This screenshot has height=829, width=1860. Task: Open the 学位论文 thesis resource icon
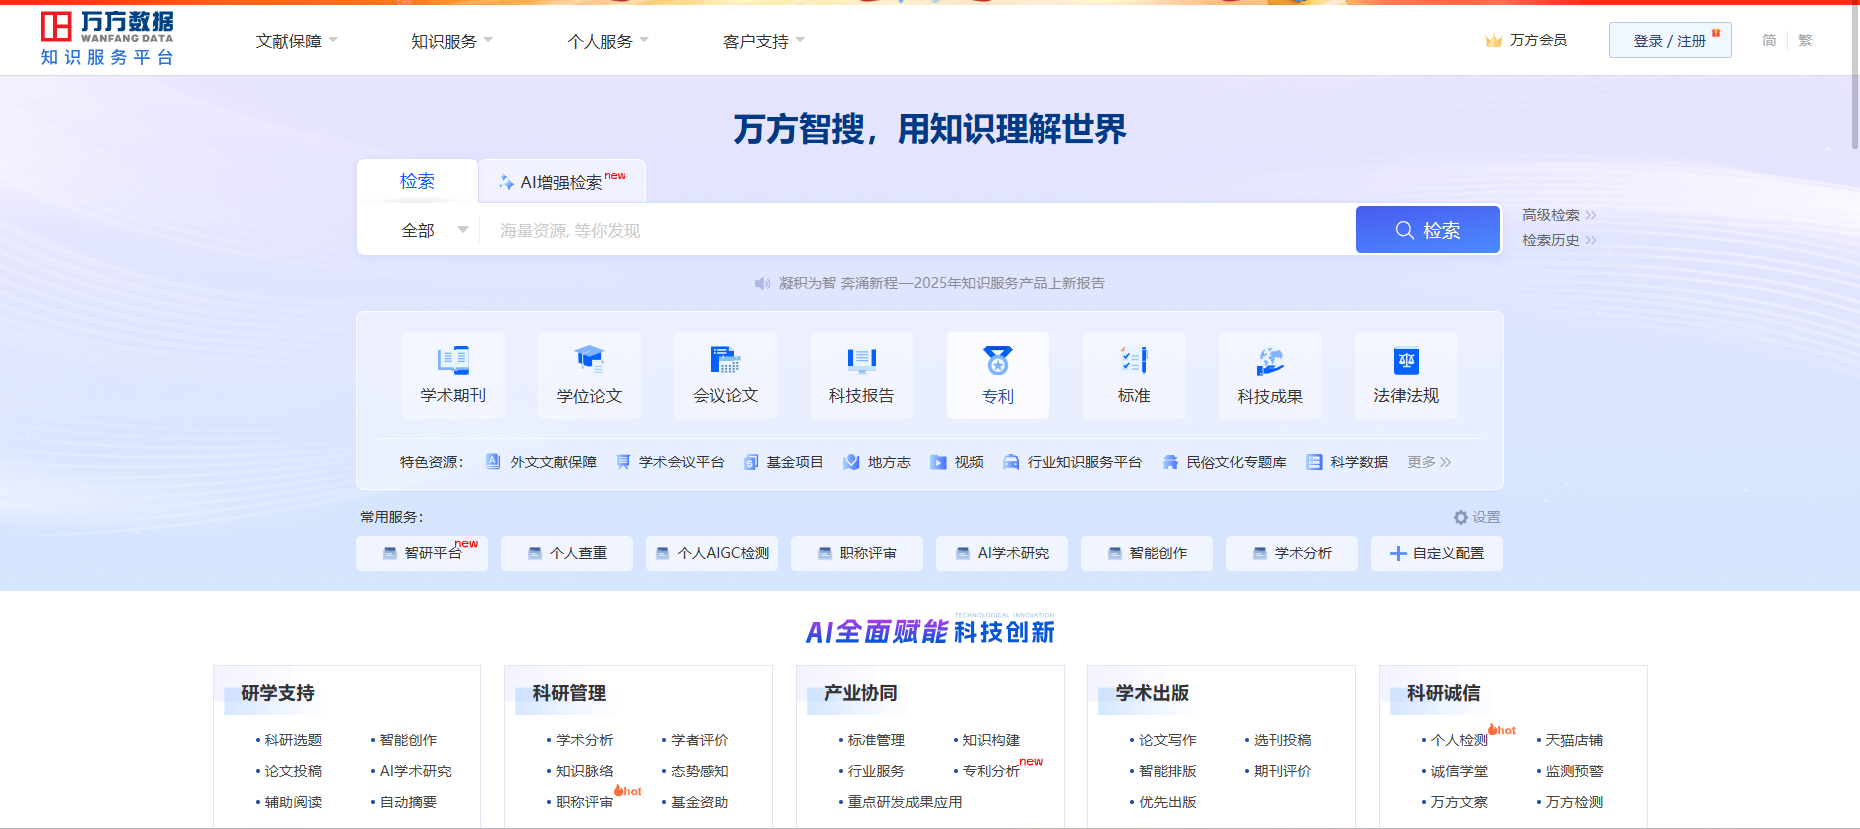pyautogui.click(x=589, y=360)
